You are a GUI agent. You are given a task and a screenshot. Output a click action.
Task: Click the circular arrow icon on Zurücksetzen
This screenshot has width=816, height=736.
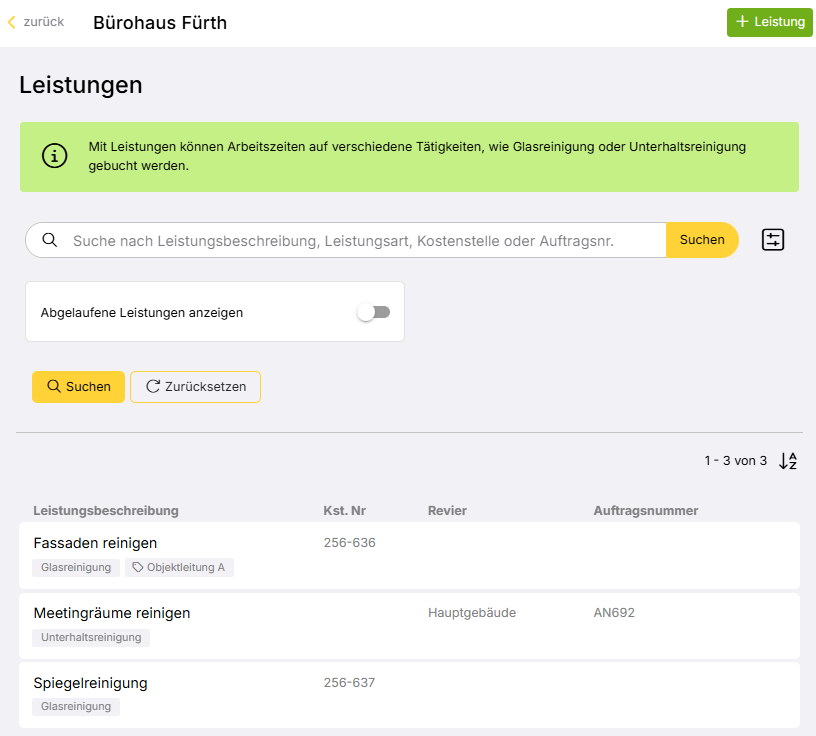point(153,386)
